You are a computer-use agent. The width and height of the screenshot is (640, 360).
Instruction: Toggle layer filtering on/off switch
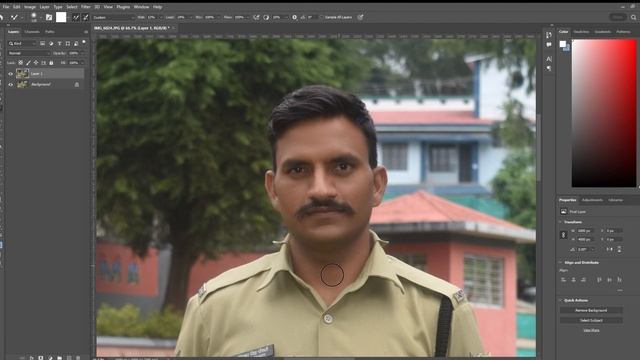[84, 42]
